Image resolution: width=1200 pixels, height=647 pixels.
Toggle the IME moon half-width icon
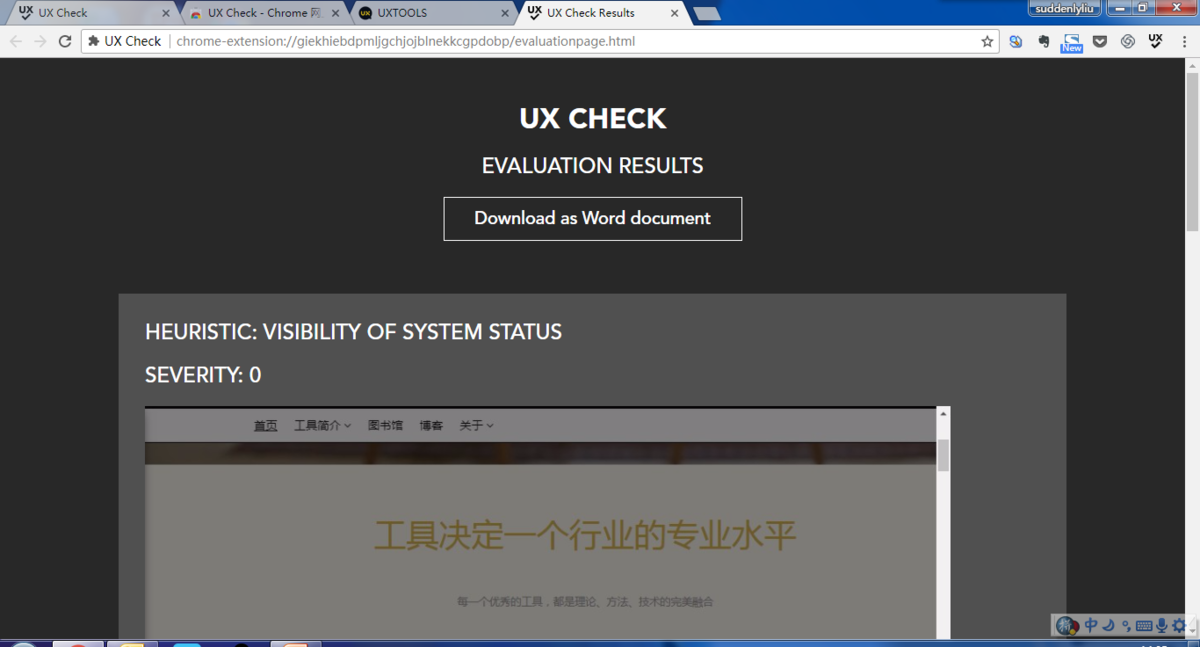coord(1109,626)
